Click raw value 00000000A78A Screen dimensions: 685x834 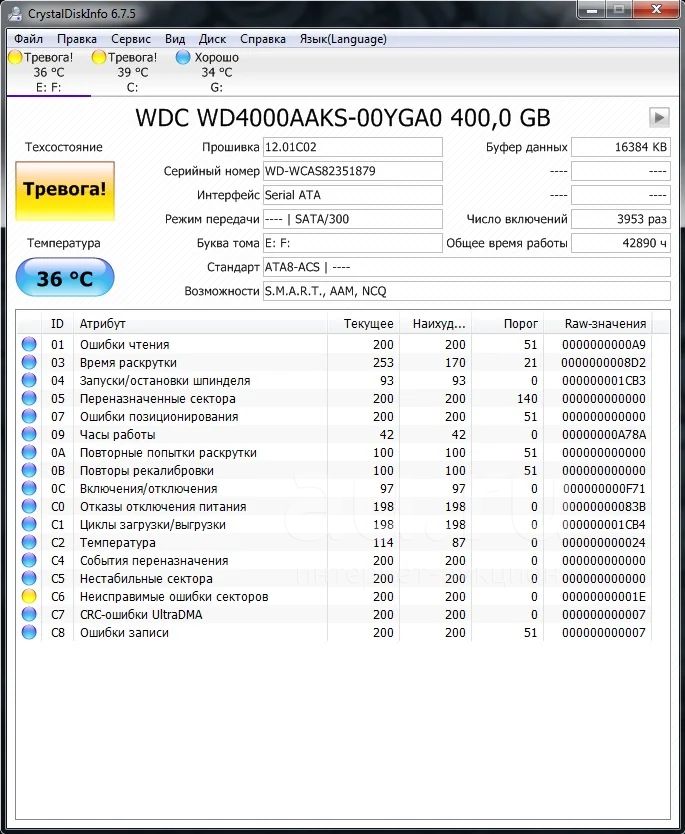[604, 435]
